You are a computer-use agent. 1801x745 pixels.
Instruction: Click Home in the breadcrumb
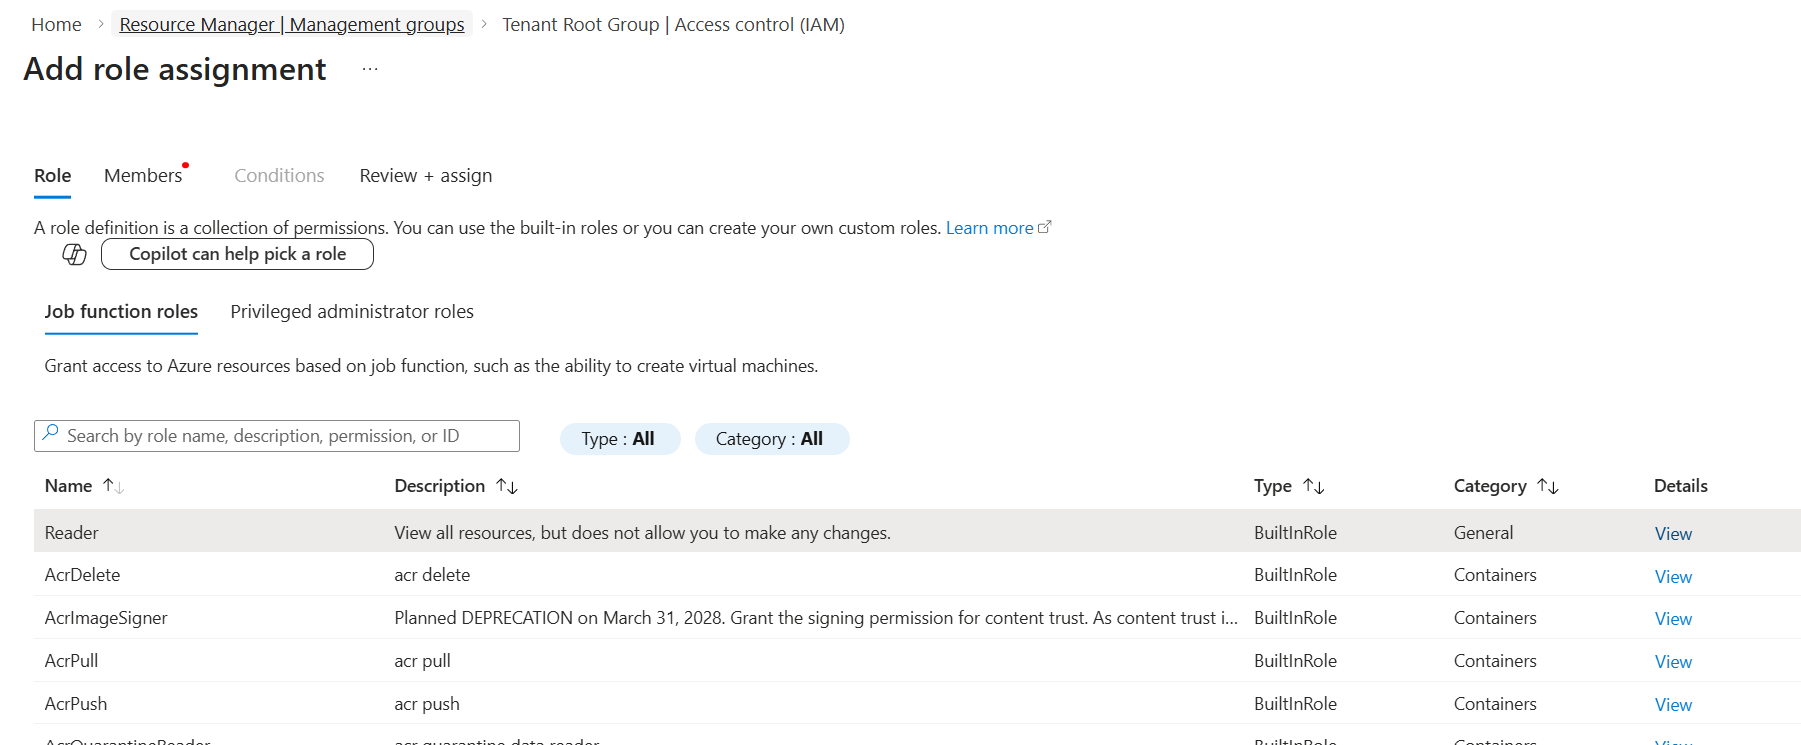coord(56,24)
